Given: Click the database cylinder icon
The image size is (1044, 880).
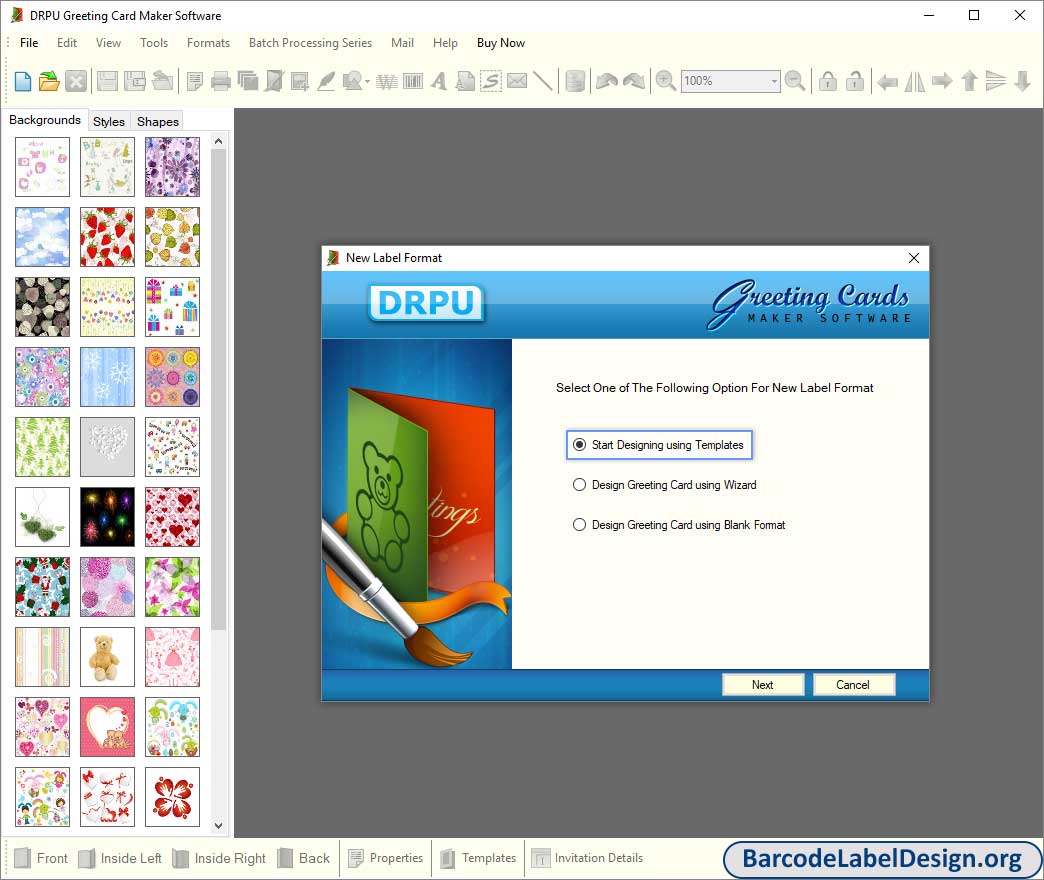Looking at the screenshot, I should tap(575, 81).
